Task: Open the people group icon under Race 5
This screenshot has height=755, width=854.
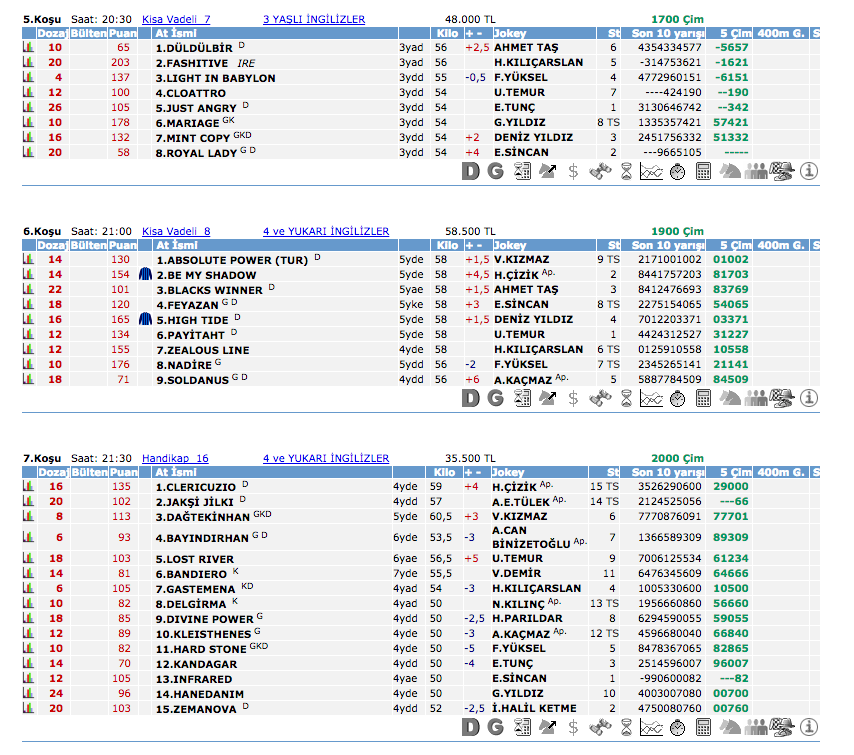Action: coord(756,171)
